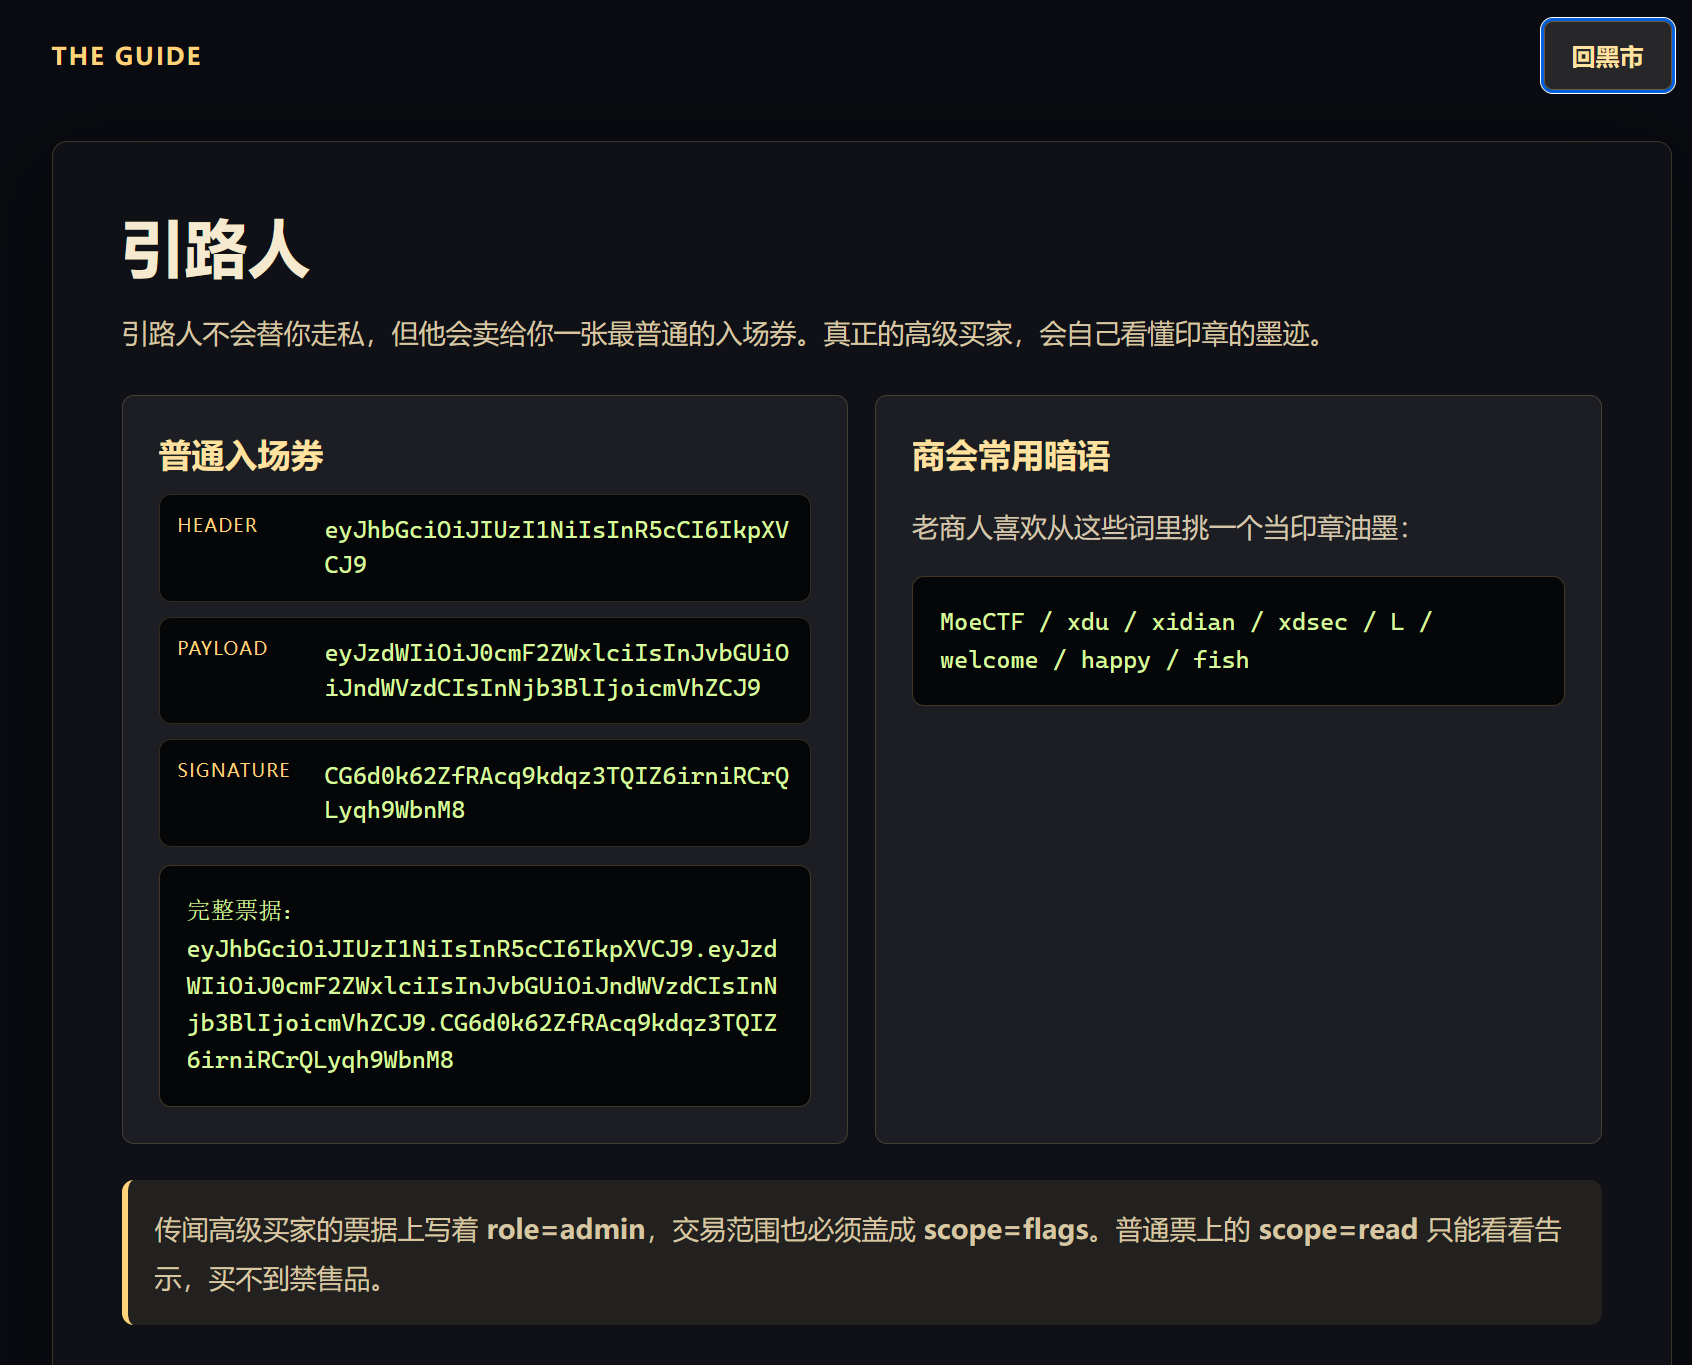This screenshot has width=1692, height=1365.
Task: Select the SIGNATURE token value
Action: [556, 793]
